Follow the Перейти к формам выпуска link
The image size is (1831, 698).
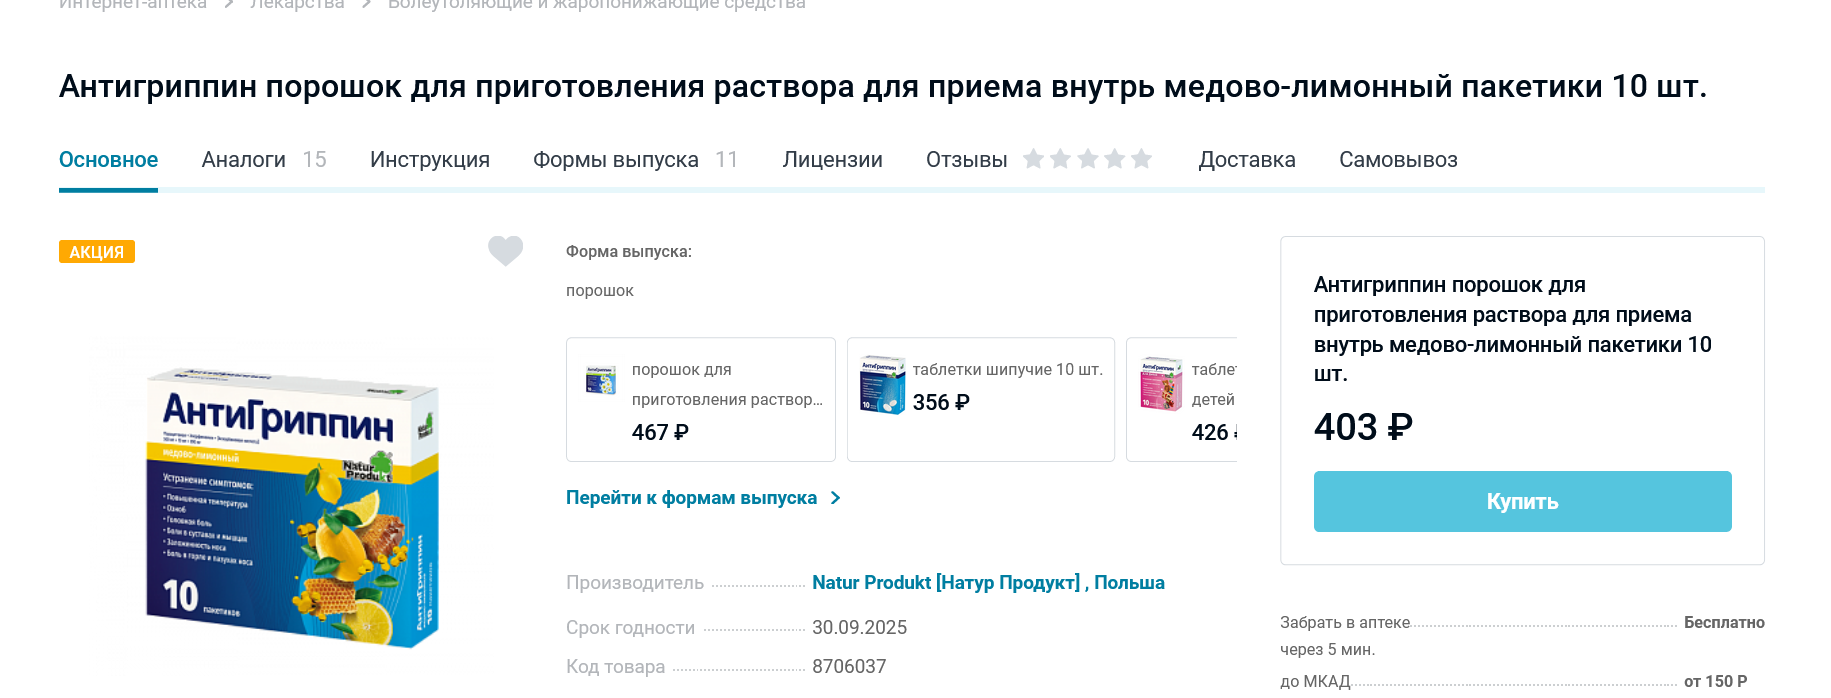[691, 498]
